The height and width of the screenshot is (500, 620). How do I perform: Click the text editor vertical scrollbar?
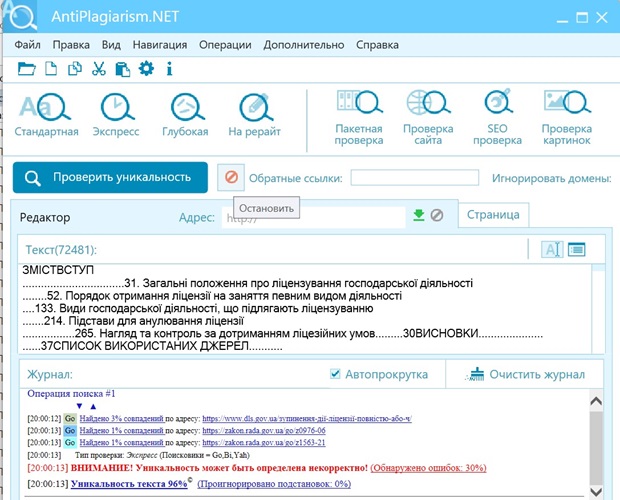[598, 309]
